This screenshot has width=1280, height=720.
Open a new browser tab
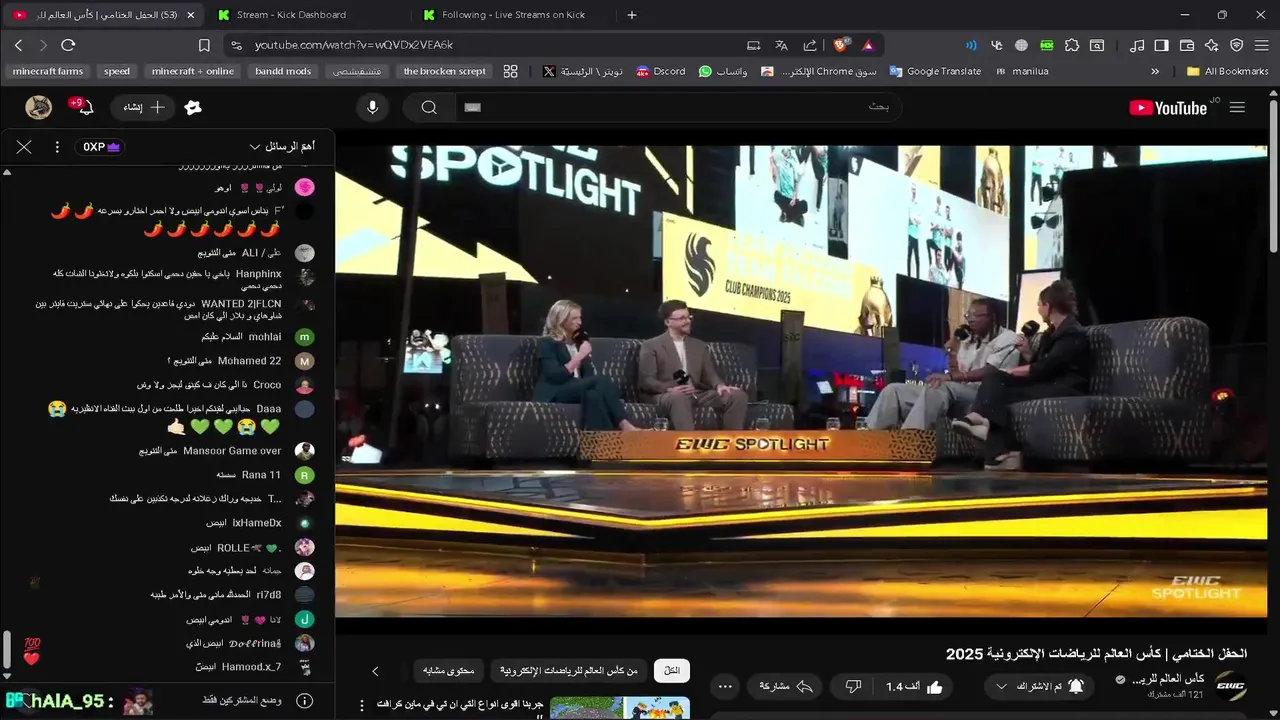[x=631, y=15]
